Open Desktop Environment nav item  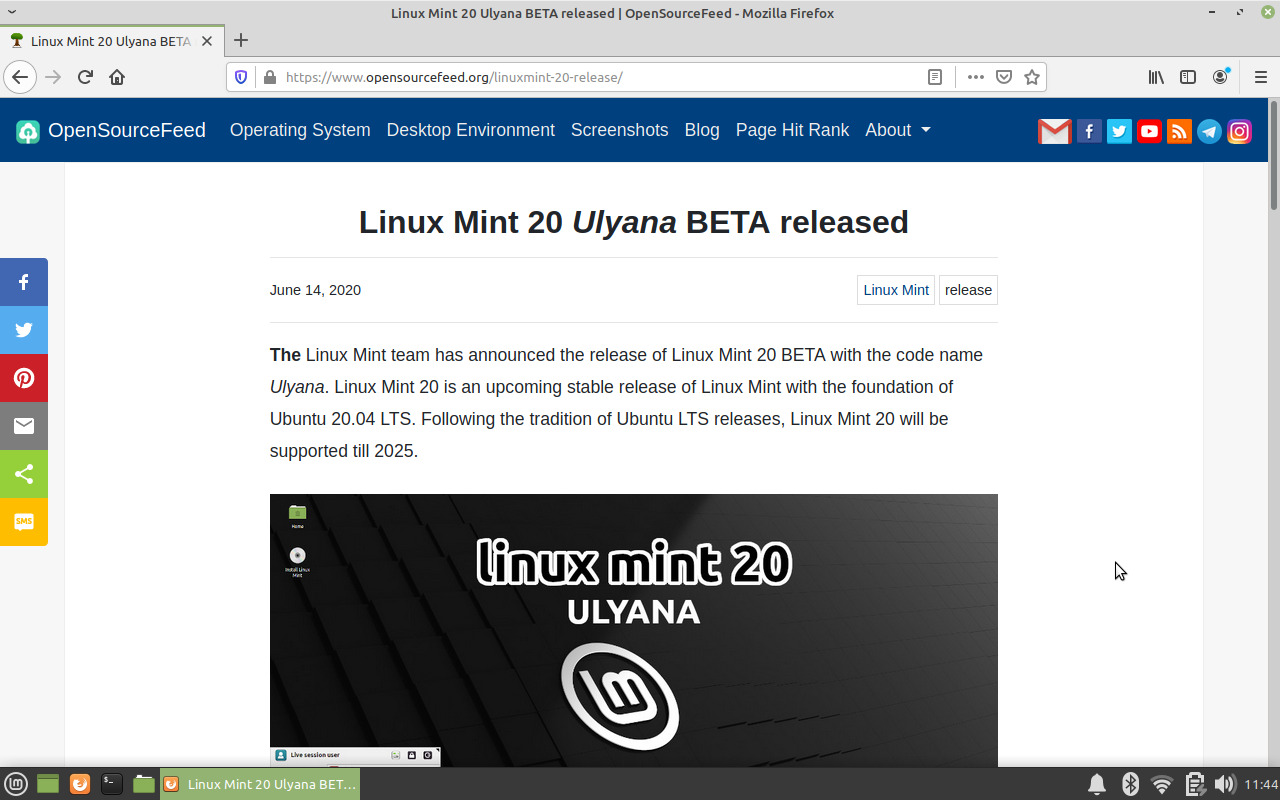point(471,130)
